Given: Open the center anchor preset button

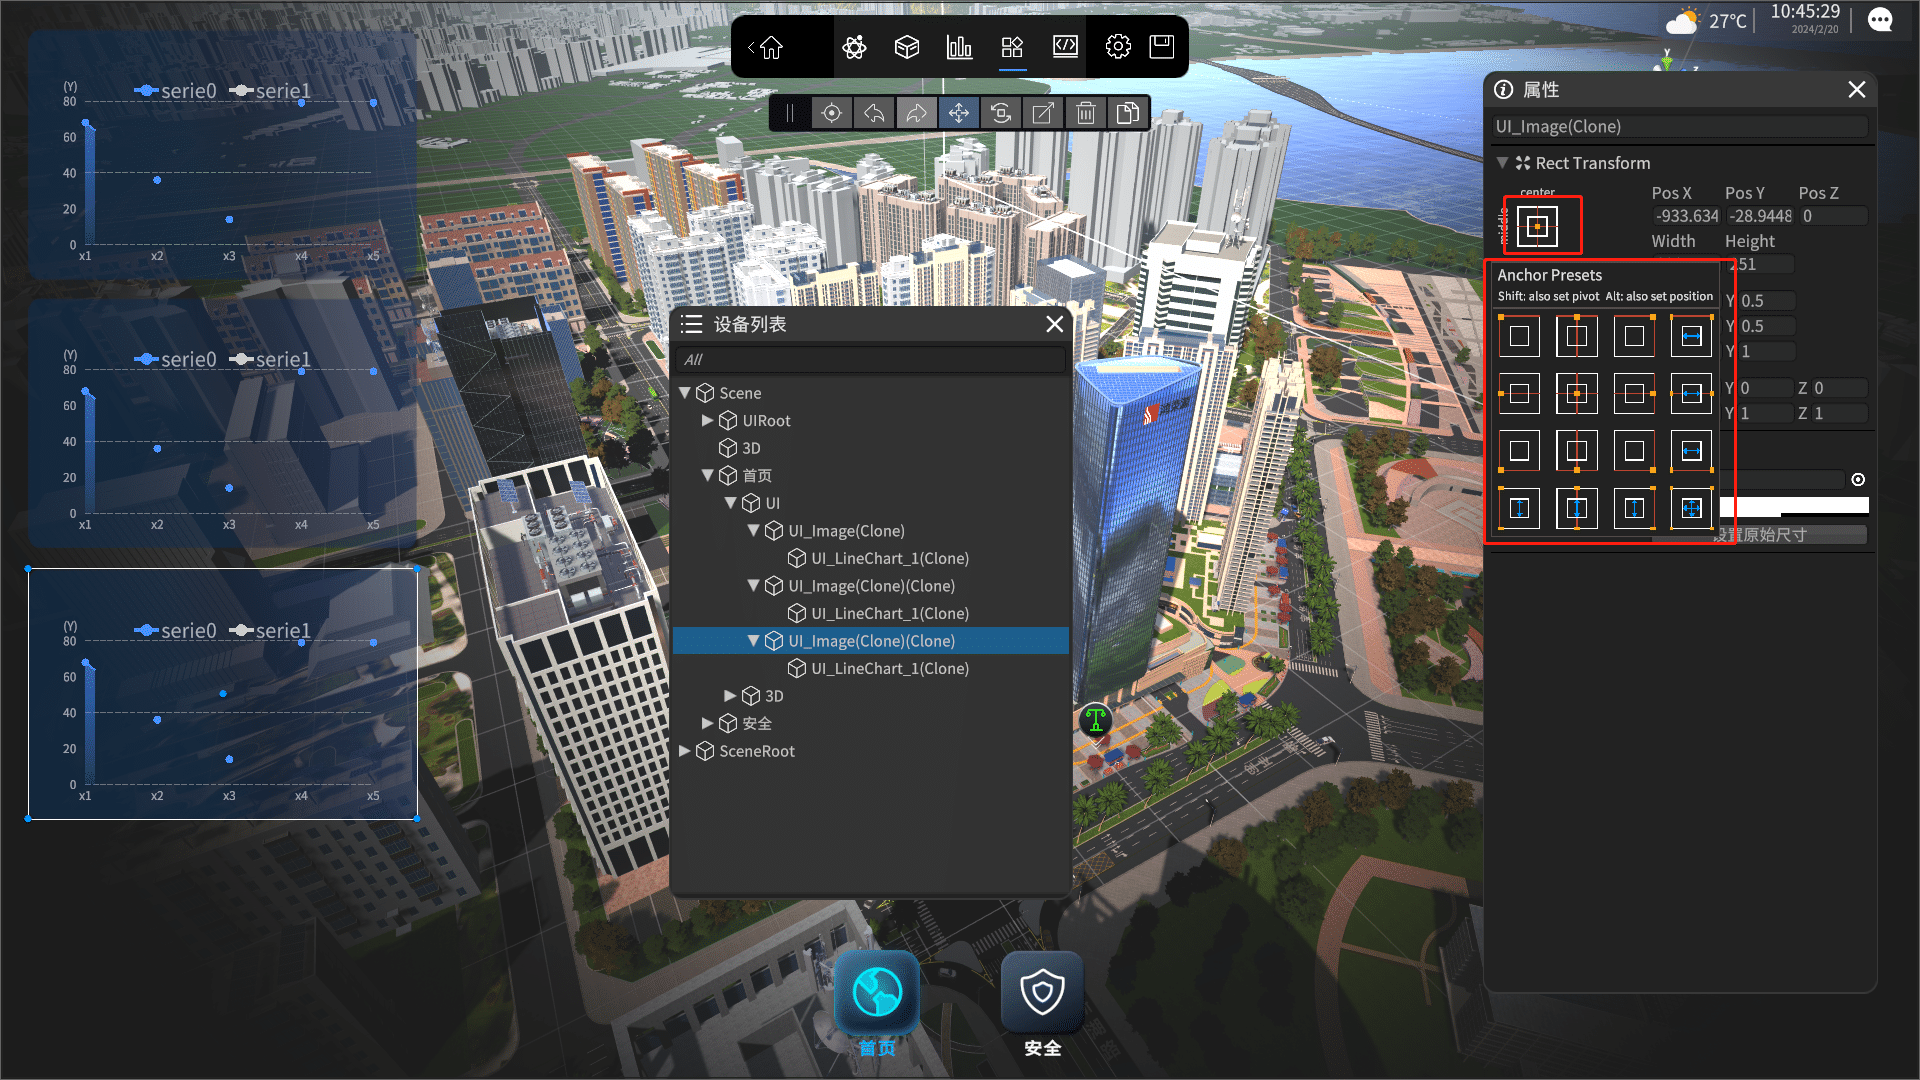Looking at the screenshot, I should point(1538,227).
